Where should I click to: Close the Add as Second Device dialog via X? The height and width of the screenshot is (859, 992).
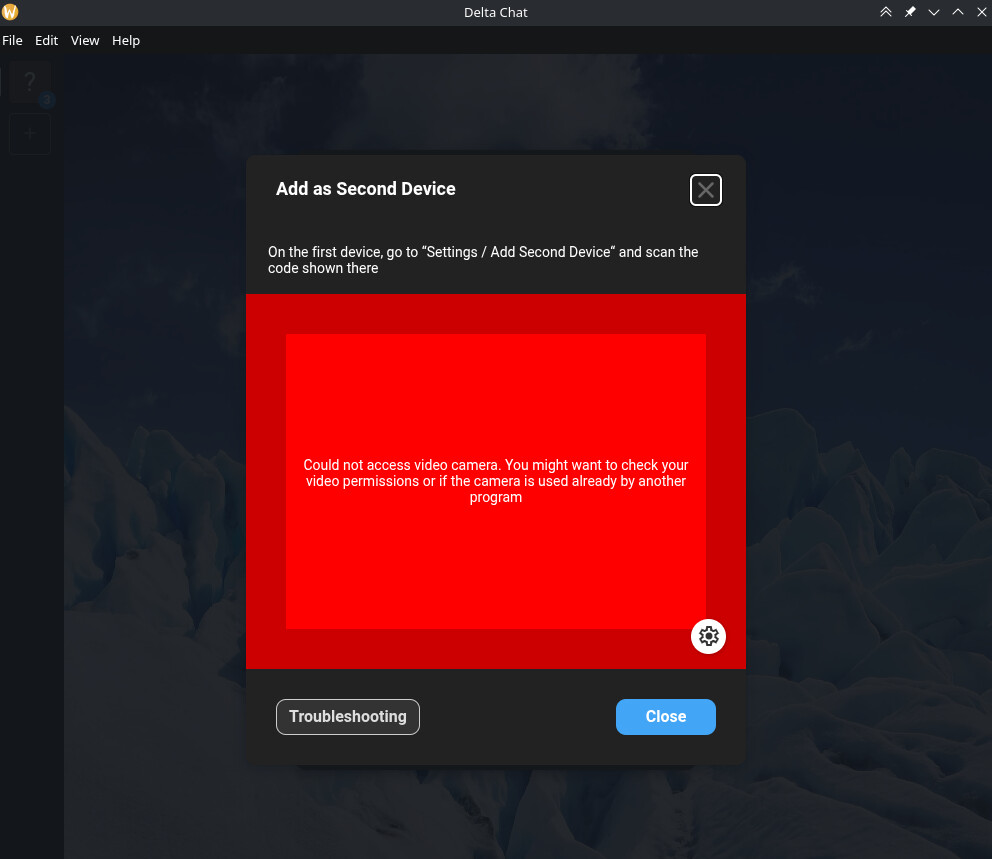click(x=706, y=190)
